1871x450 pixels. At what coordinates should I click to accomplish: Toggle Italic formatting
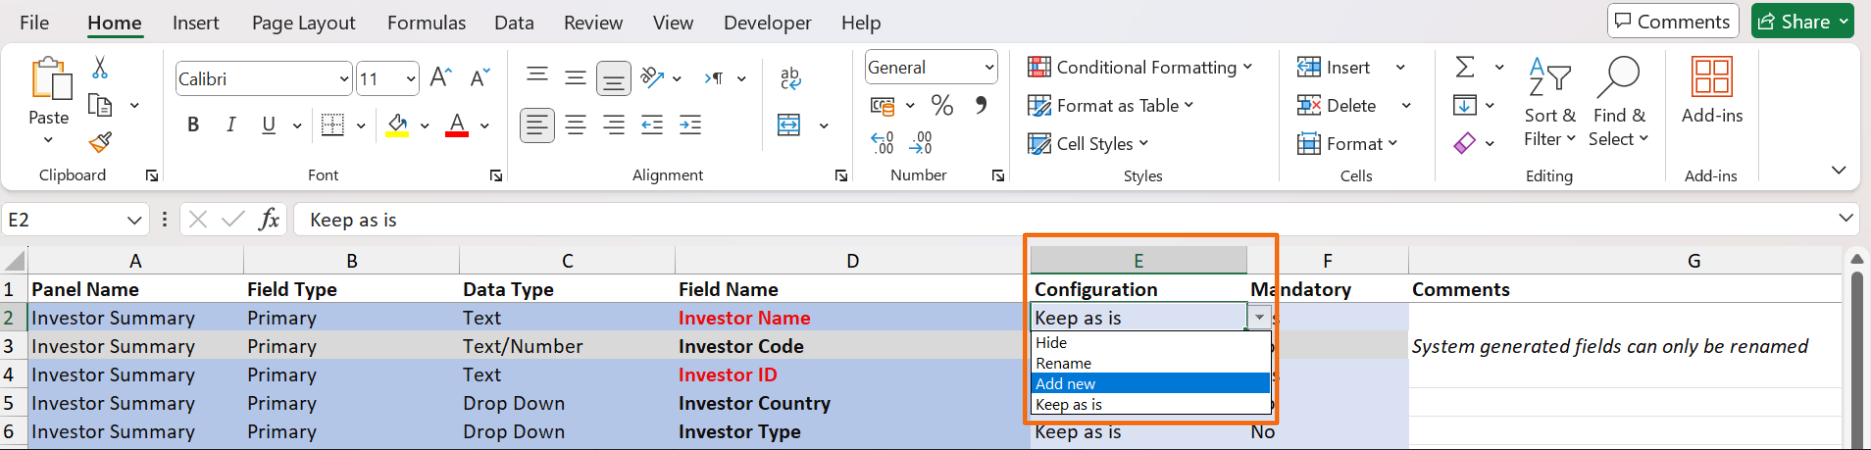coord(231,125)
